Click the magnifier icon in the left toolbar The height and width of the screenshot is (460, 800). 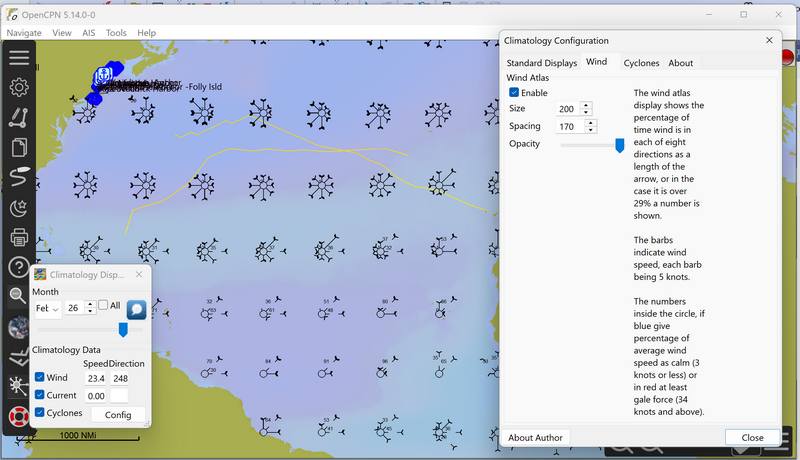tap(18, 295)
